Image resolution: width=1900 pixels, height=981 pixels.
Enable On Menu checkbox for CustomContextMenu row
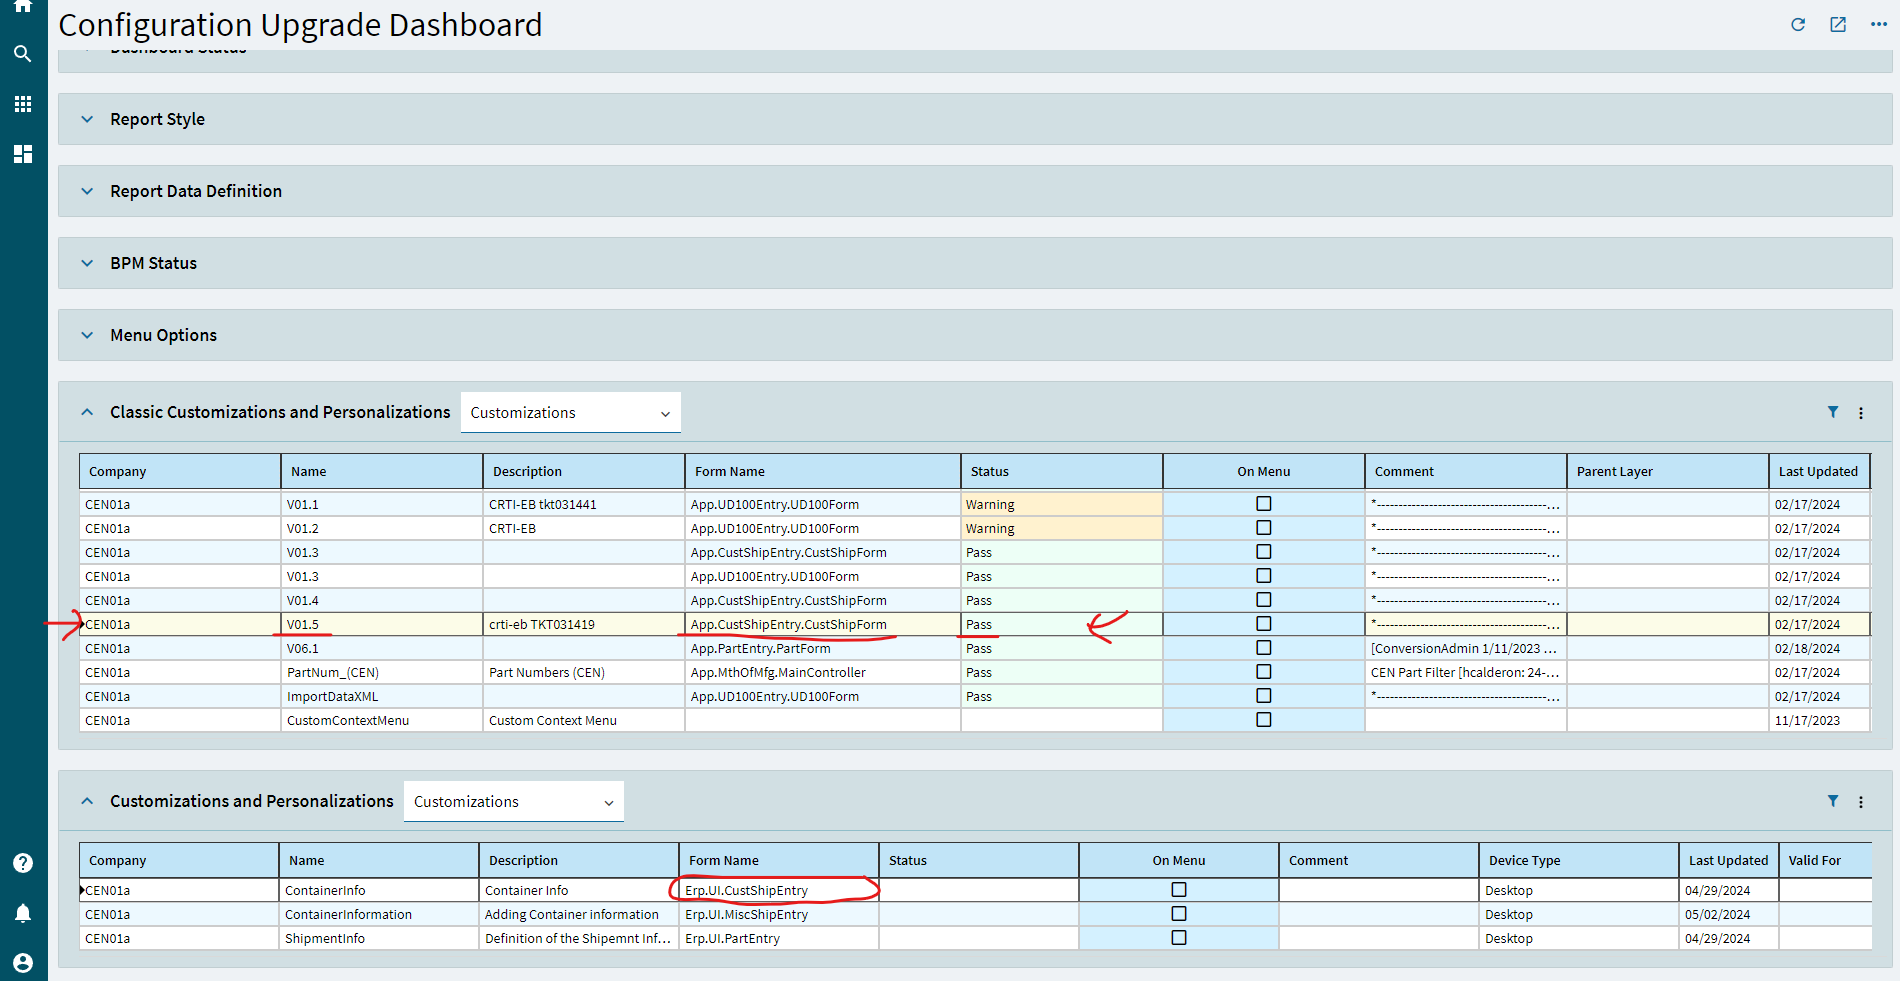tap(1264, 720)
